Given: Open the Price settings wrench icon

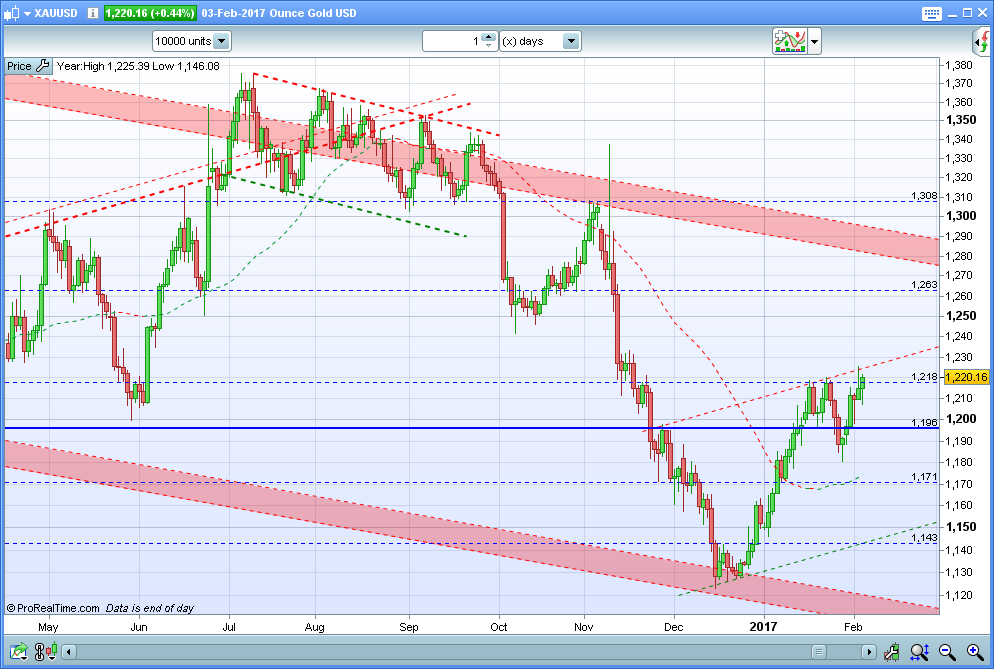Looking at the screenshot, I should pyautogui.click(x=42, y=65).
